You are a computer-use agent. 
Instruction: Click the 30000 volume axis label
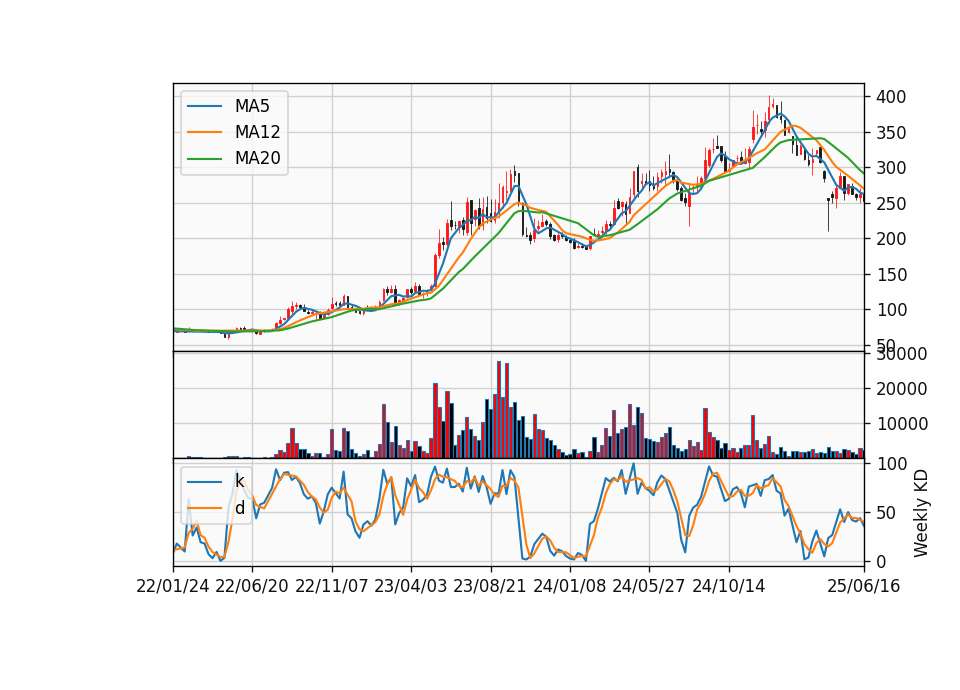(x=901, y=354)
